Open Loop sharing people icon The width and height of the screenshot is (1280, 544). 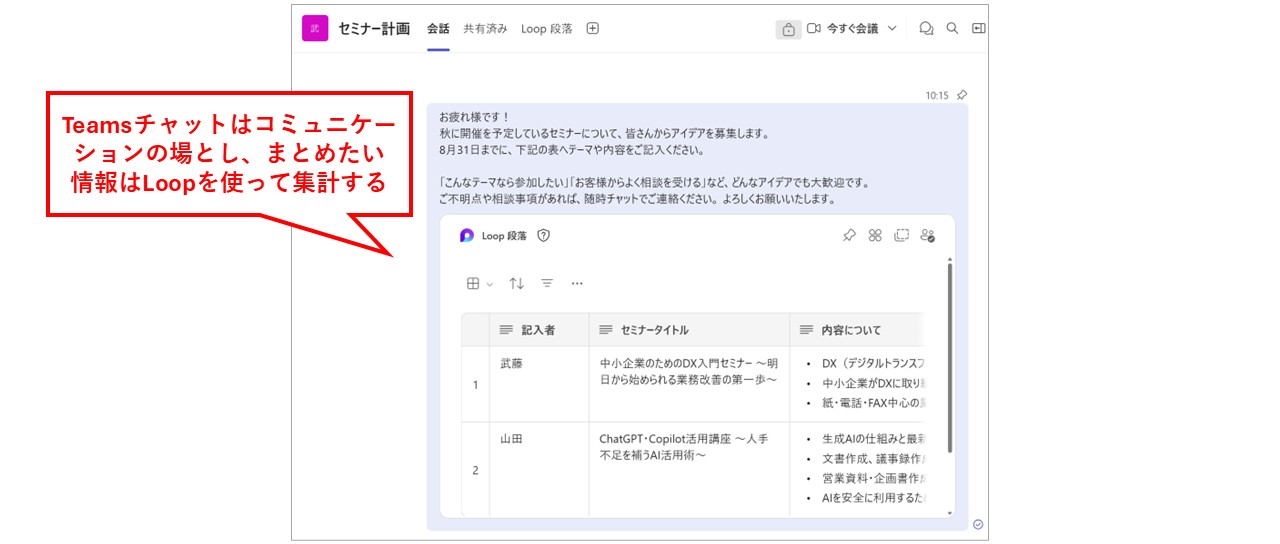927,236
